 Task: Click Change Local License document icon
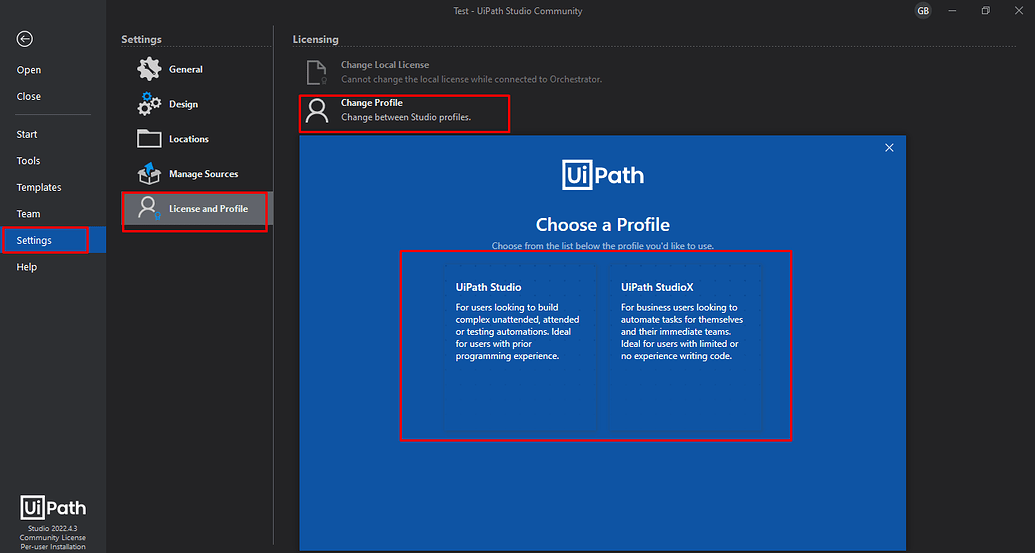click(x=317, y=72)
